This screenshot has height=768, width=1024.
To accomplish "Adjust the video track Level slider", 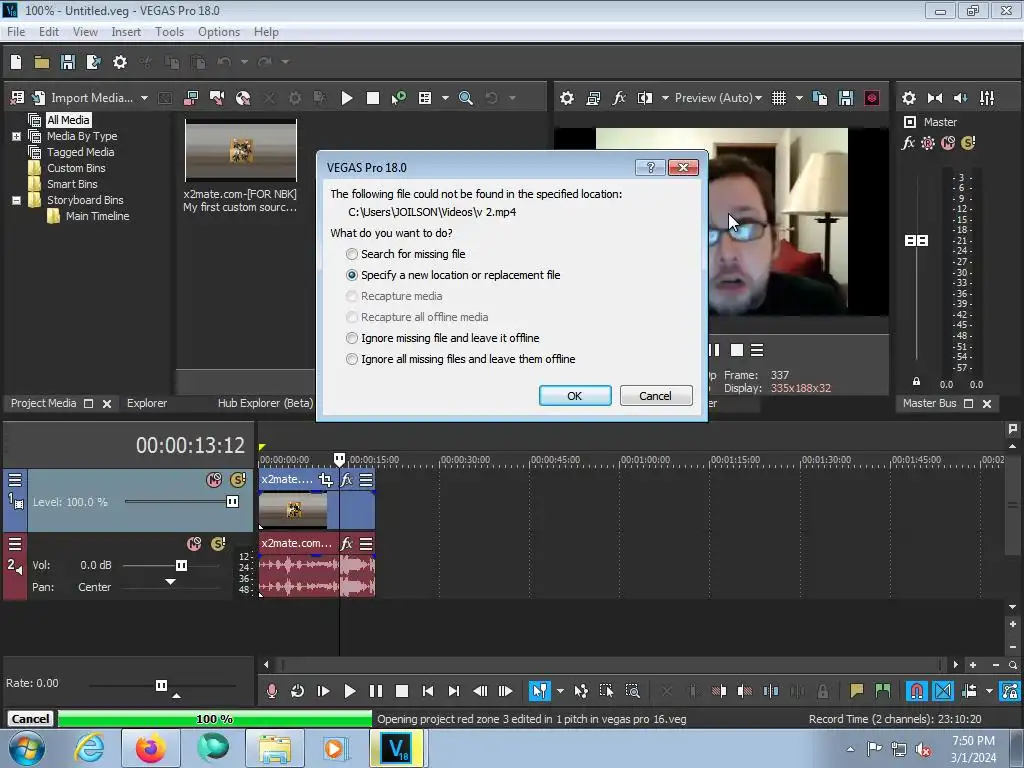I will (232, 502).
